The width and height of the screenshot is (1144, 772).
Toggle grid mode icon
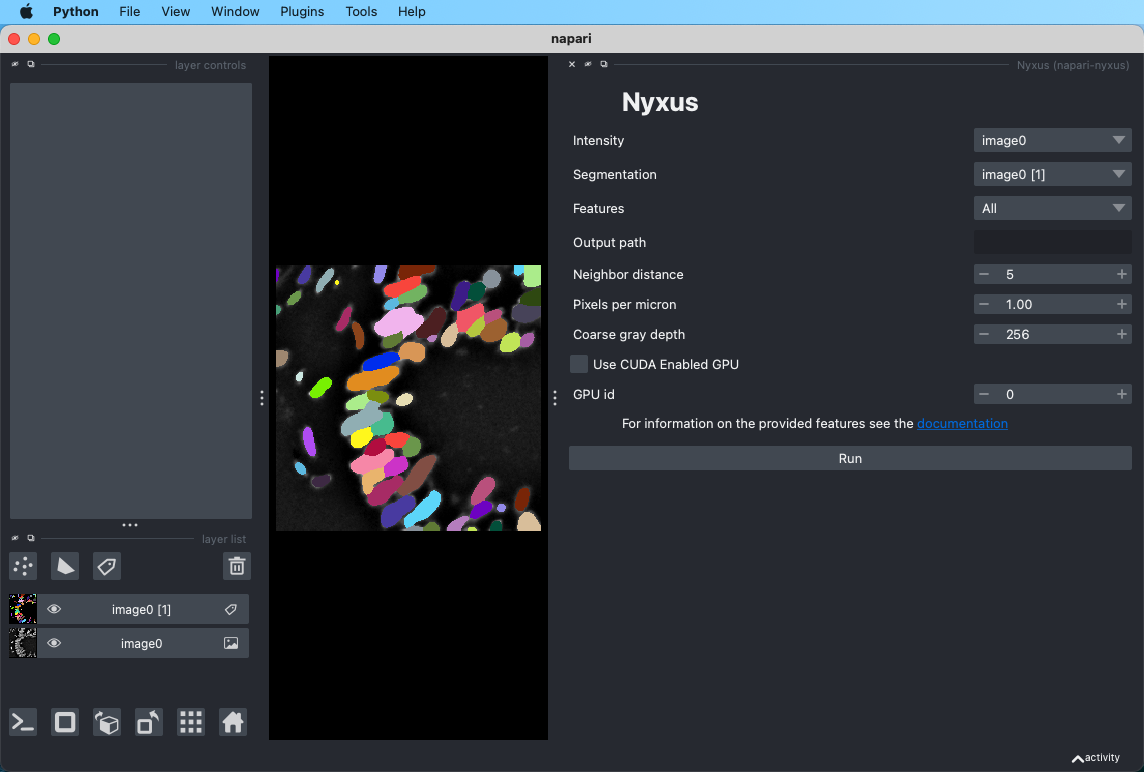pyautogui.click(x=190, y=722)
